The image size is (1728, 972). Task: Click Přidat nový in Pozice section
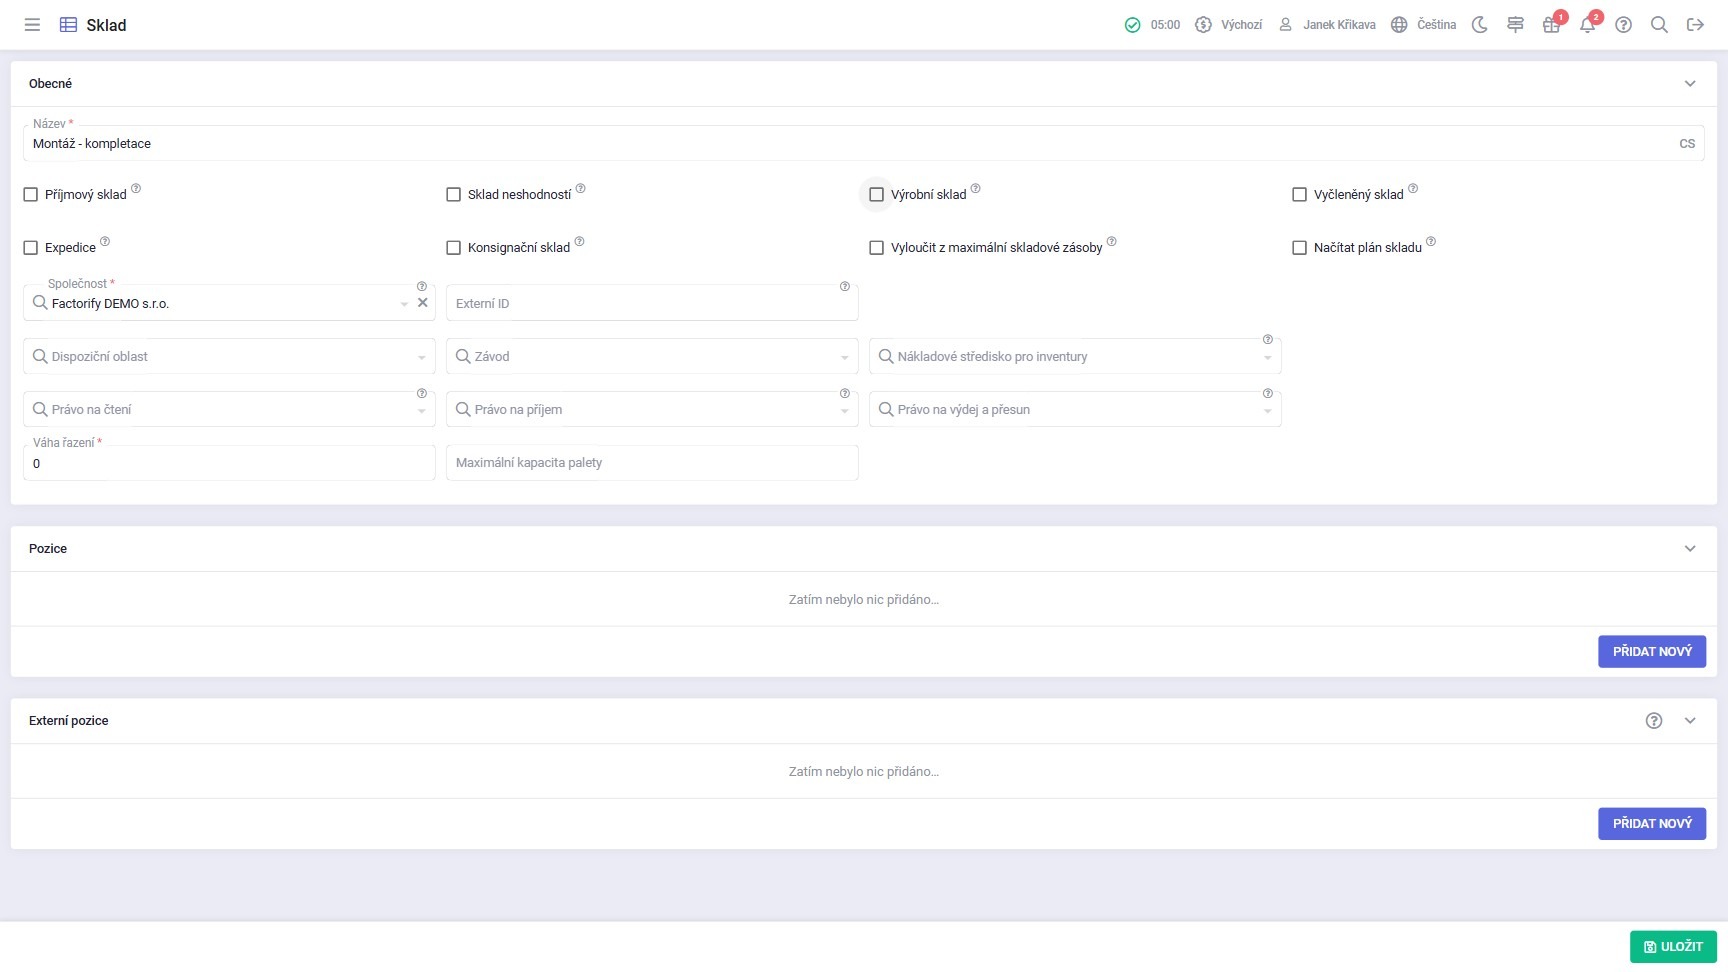1651,652
